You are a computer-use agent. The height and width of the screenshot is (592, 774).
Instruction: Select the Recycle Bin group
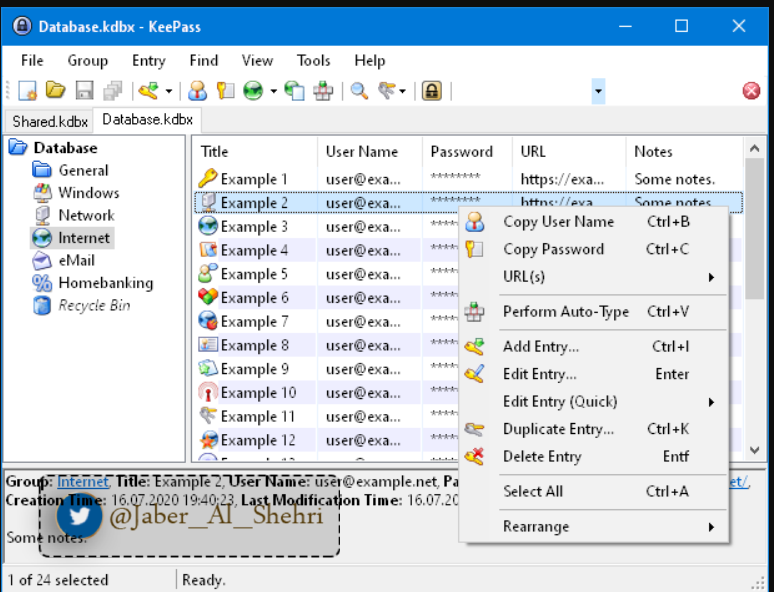tap(94, 306)
